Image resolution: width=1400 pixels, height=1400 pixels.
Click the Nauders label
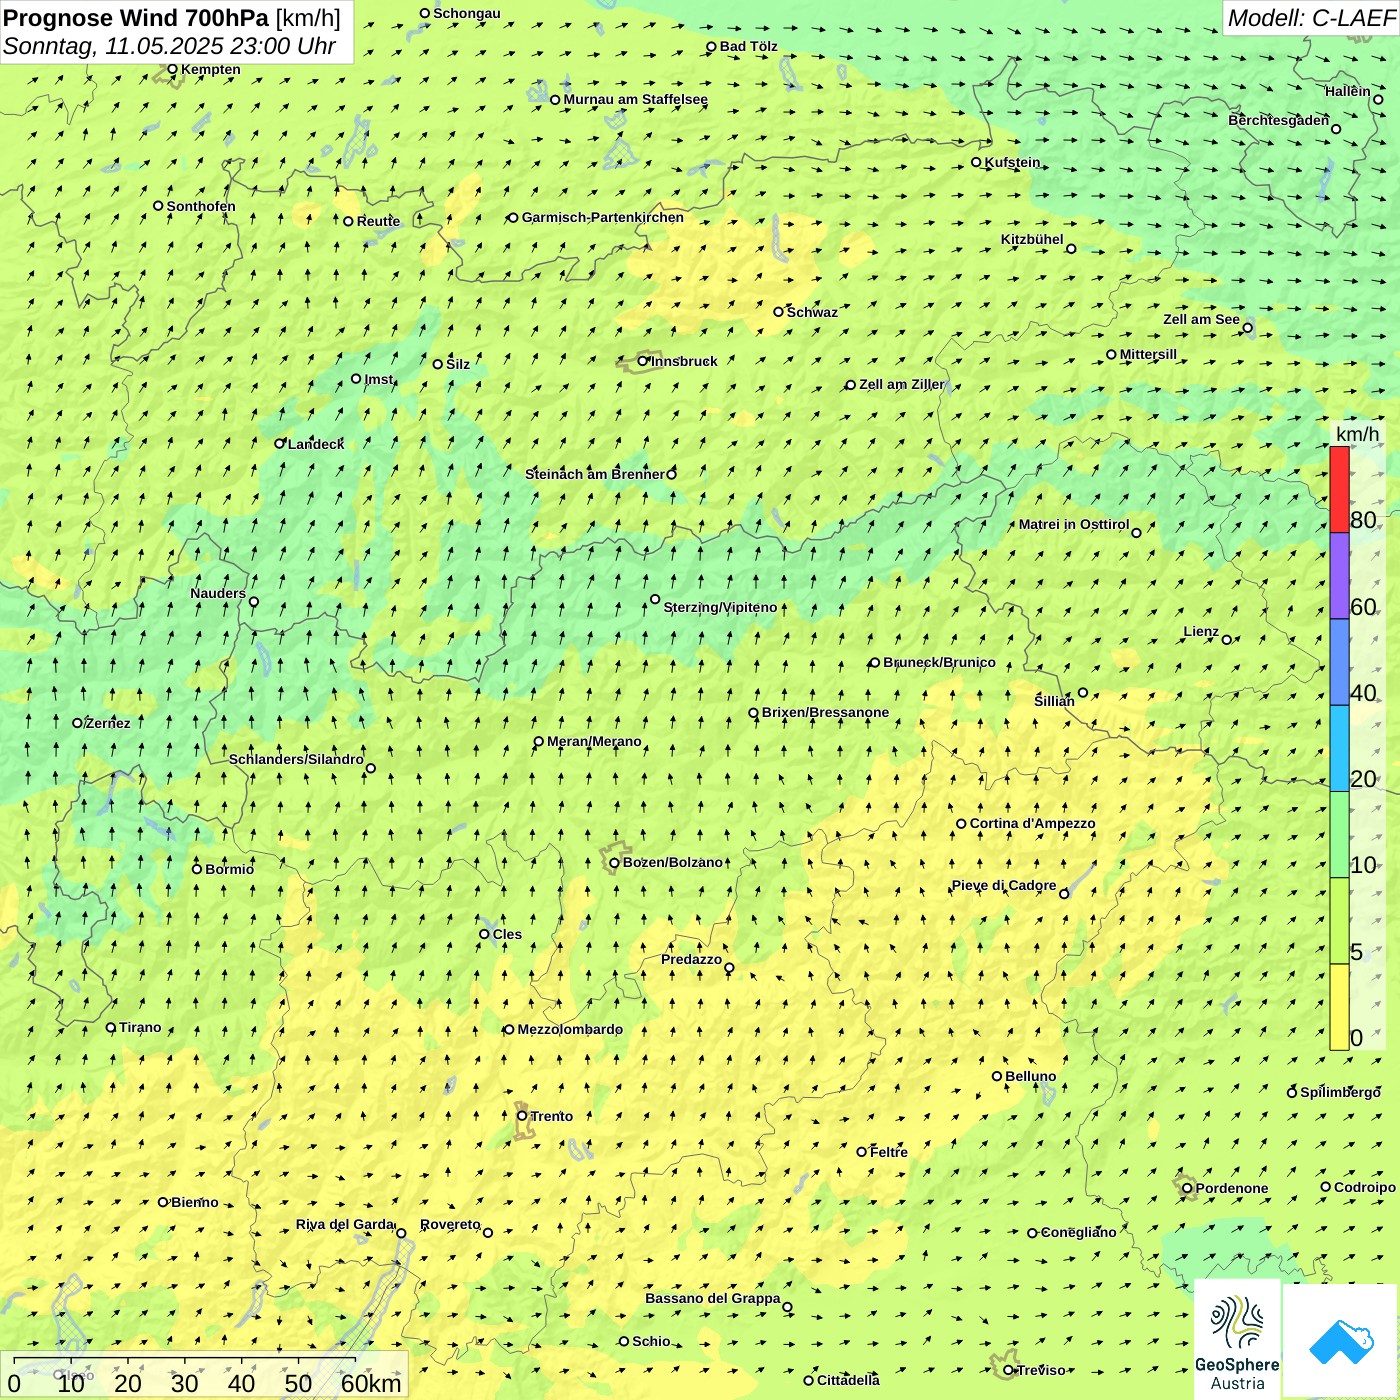pyautogui.click(x=218, y=593)
